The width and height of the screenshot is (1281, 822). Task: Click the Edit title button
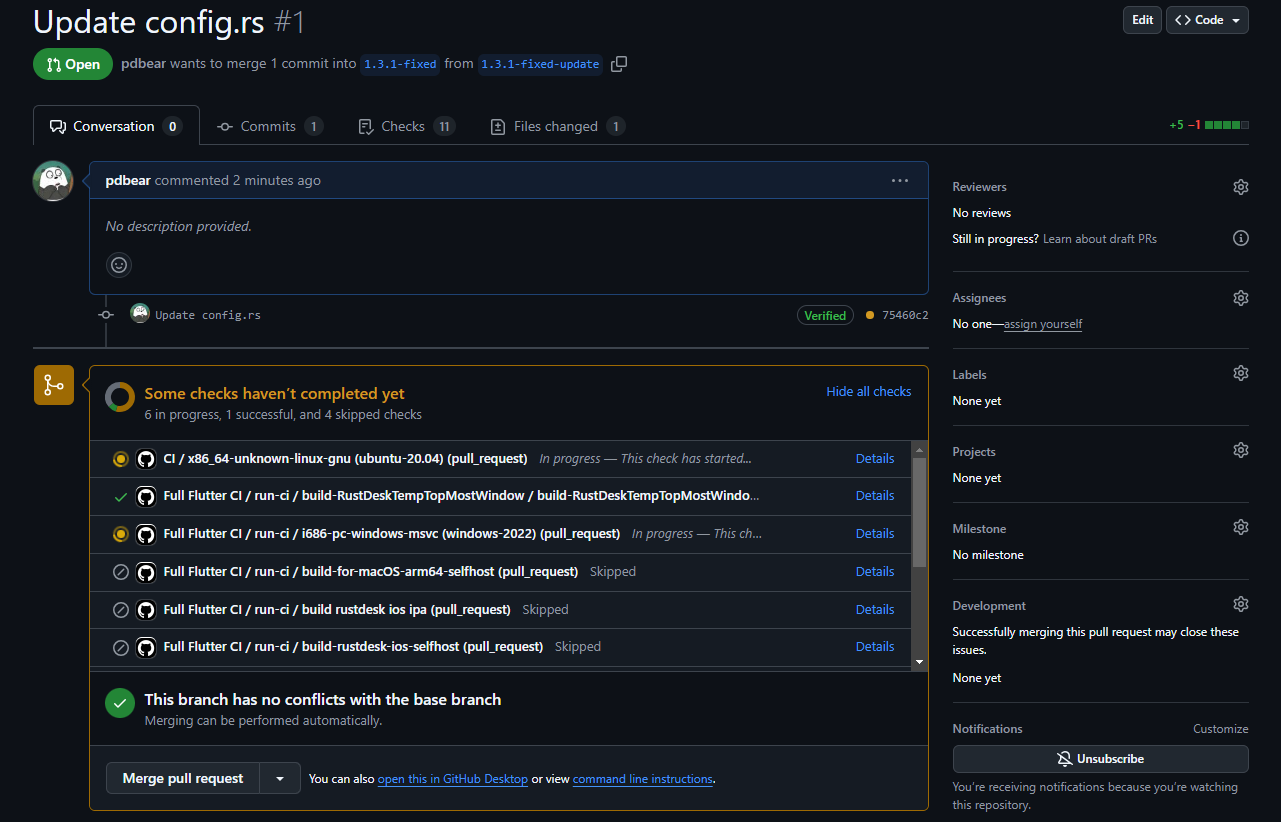click(1142, 20)
